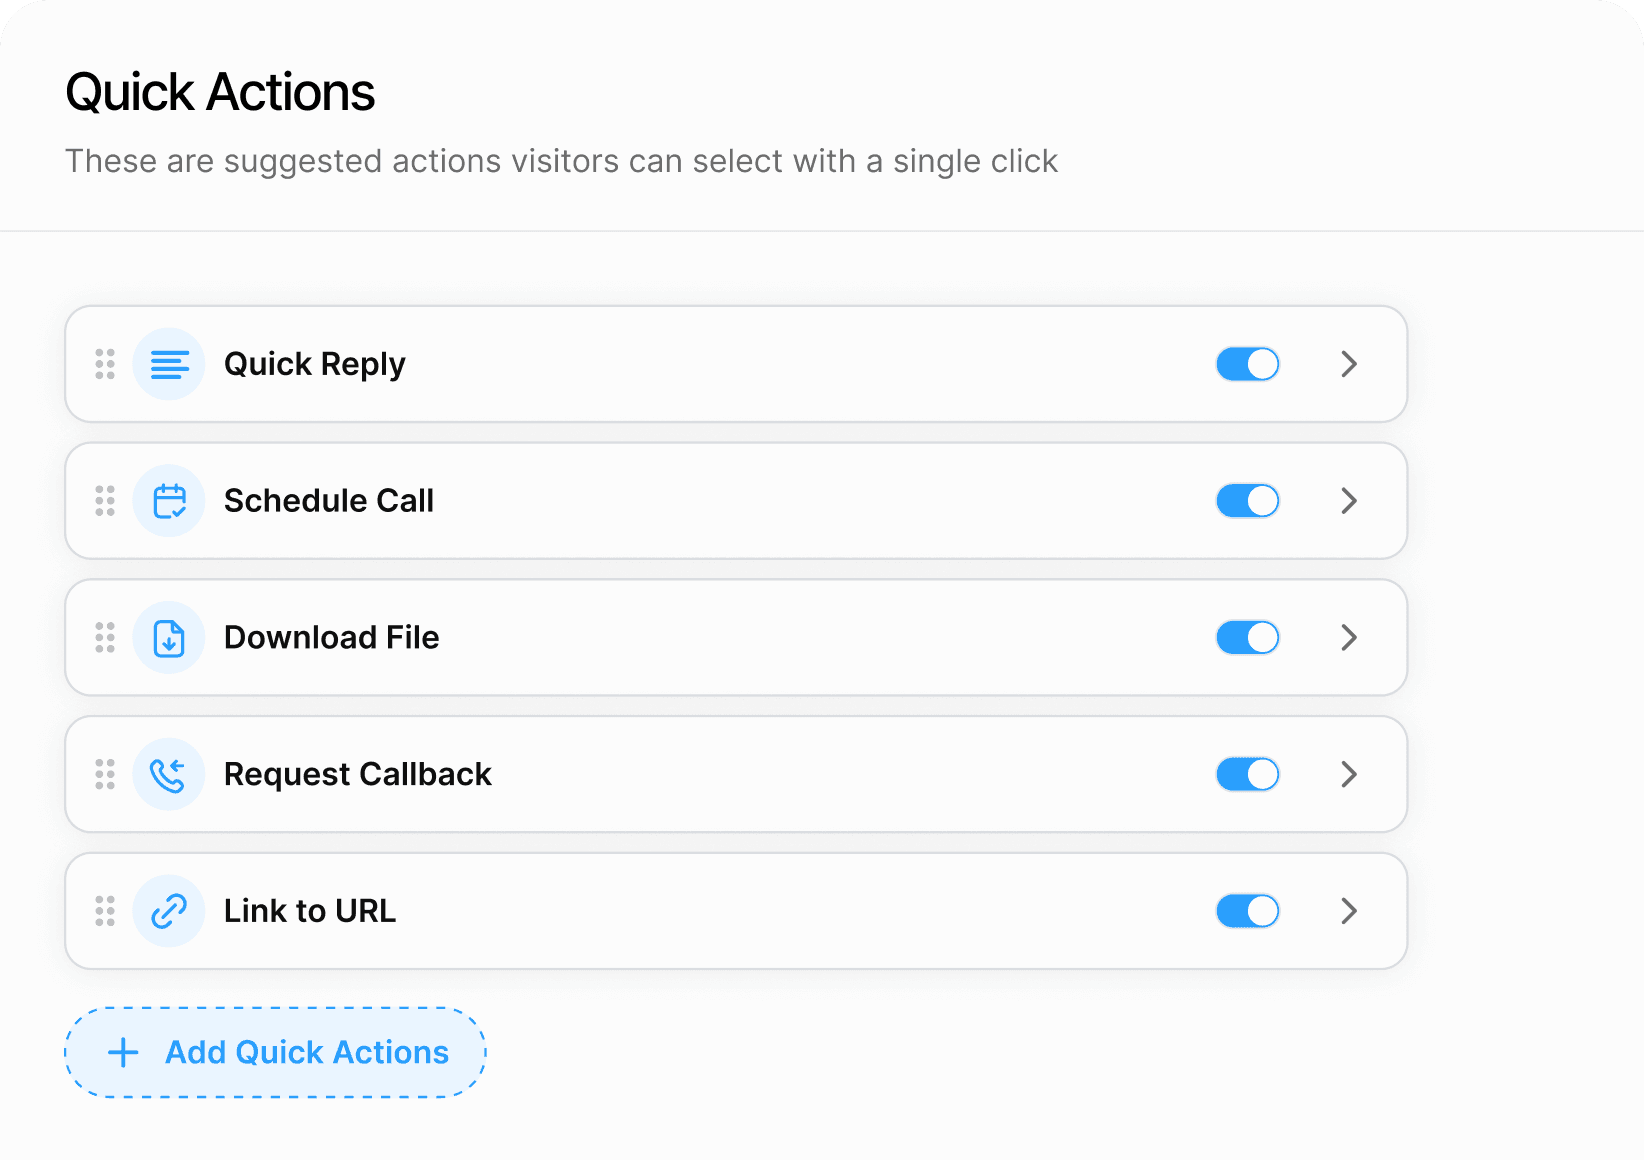Click the plus icon in Add Quick Actions

[x=123, y=1053]
